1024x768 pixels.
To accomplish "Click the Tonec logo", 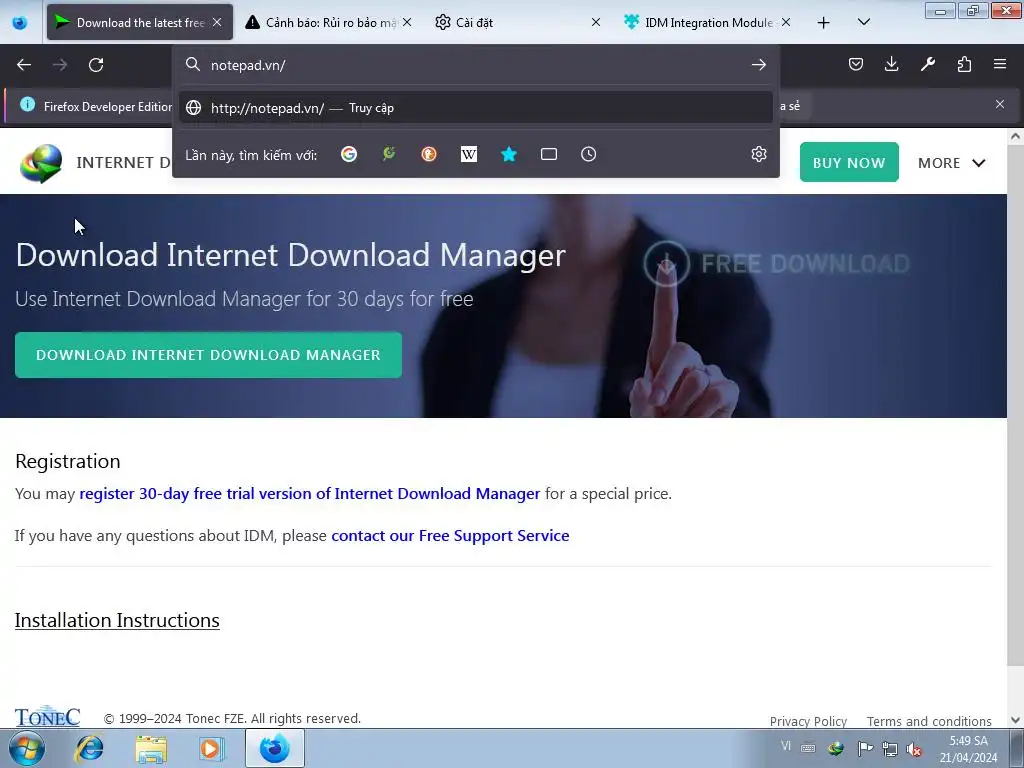I will [48, 716].
